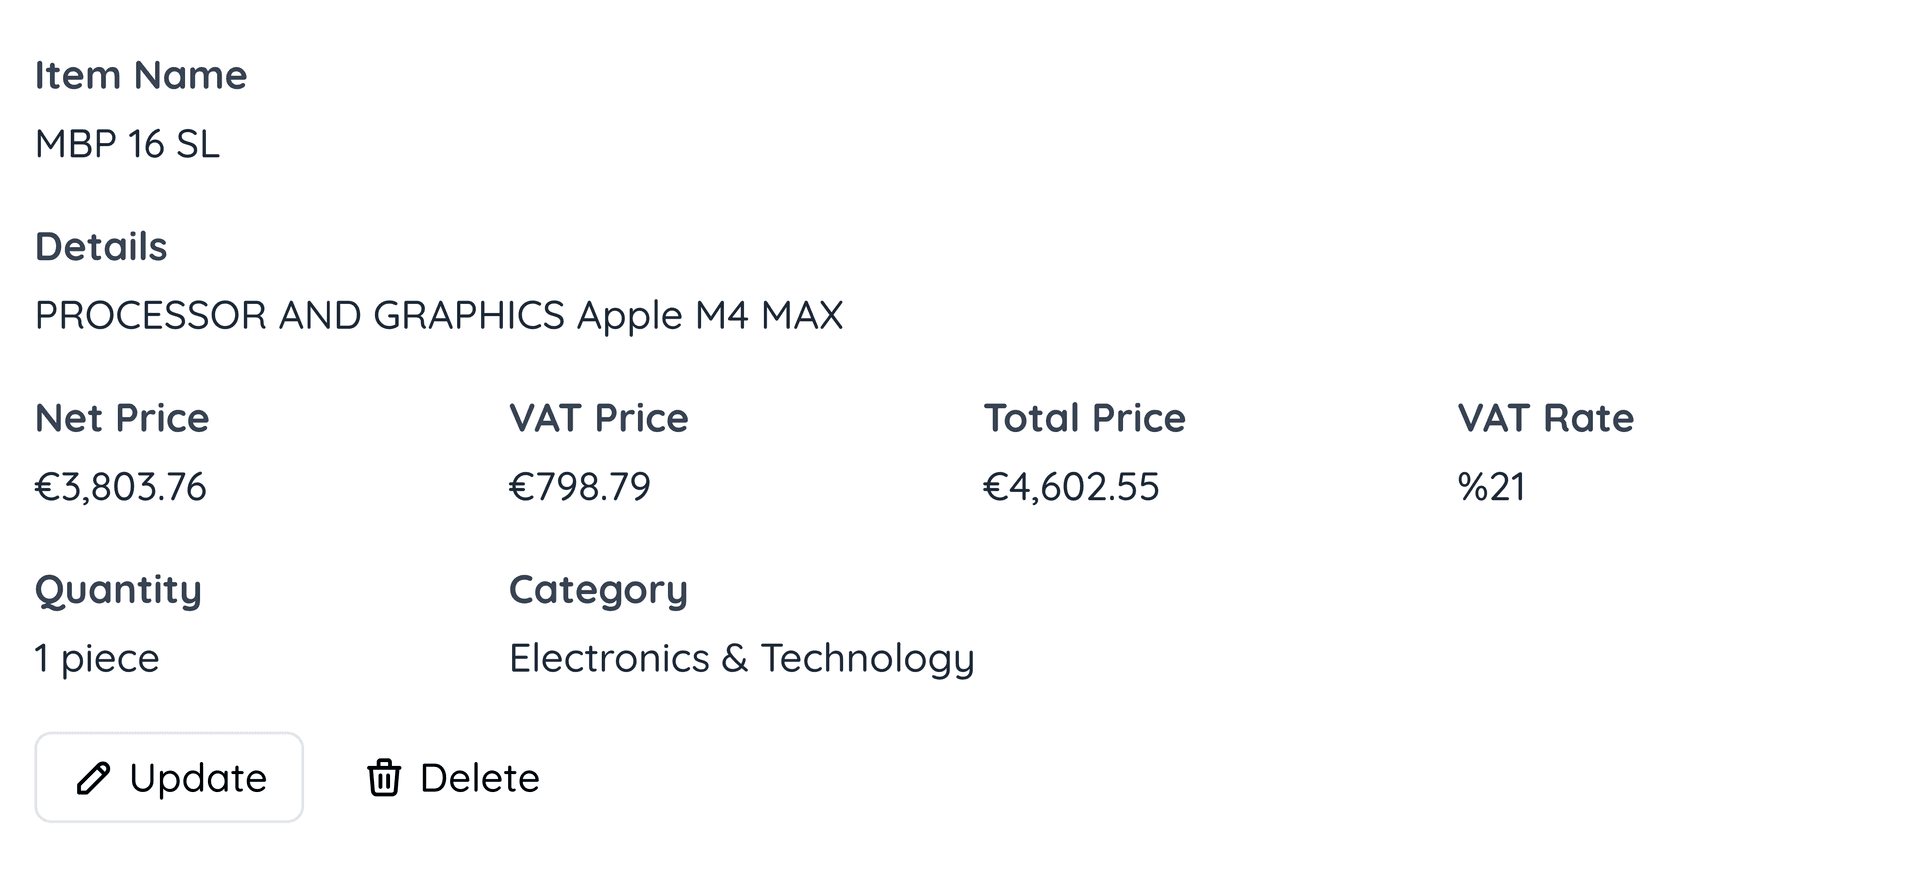Viewport: 1920px width, 869px height.
Task: Select the Electronics & Technology category text
Action: 741,659
